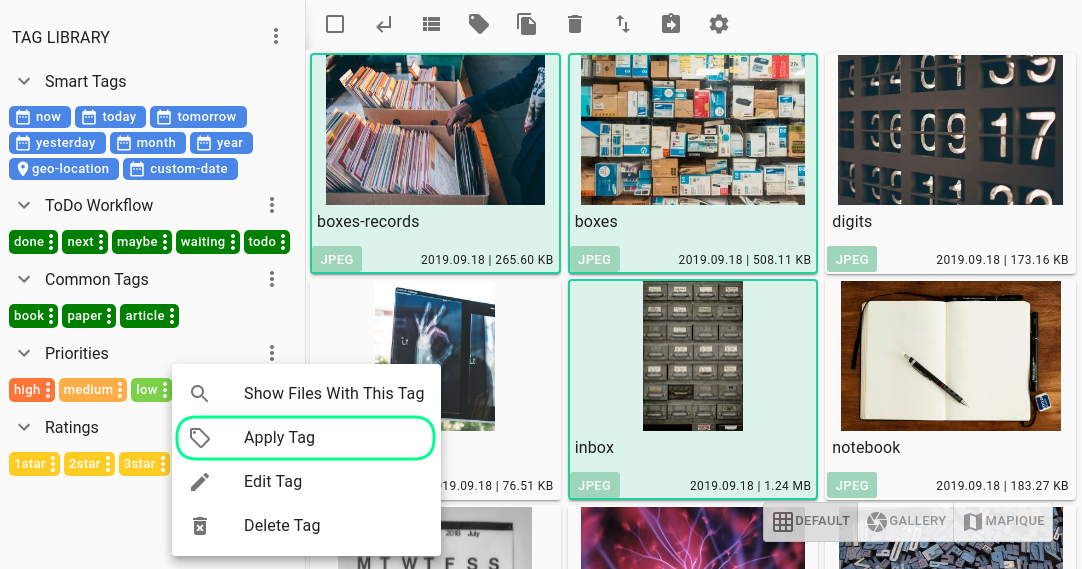This screenshot has width=1082, height=569.
Task: Click the 'digits' file name
Action: pyautogui.click(x=852, y=221)
